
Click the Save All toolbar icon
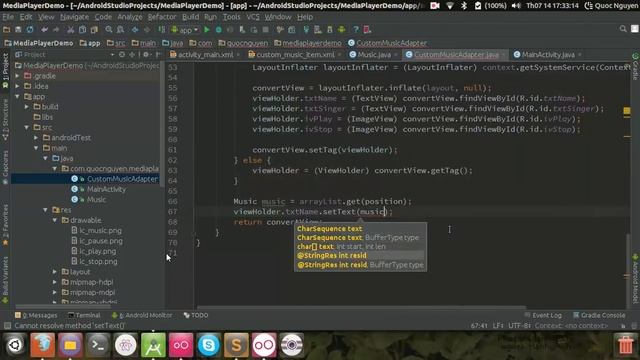coord(18,30)
